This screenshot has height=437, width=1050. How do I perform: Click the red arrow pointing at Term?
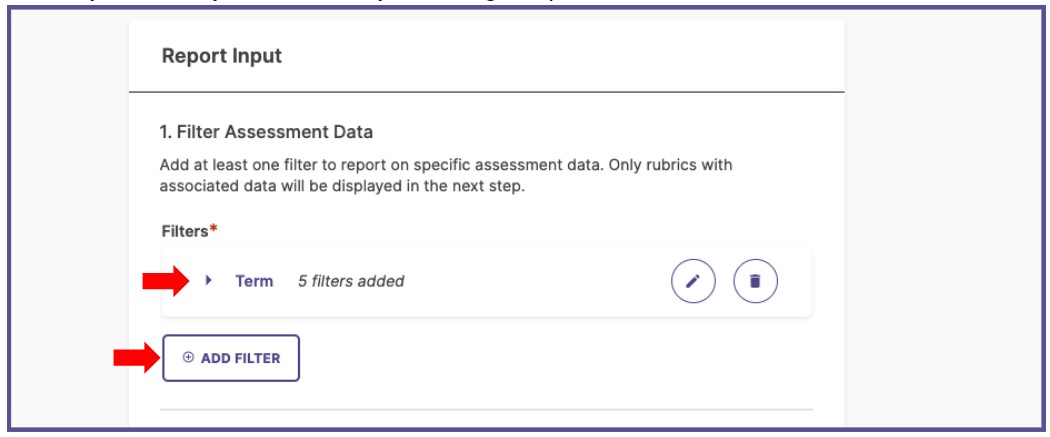pos(167,280)
